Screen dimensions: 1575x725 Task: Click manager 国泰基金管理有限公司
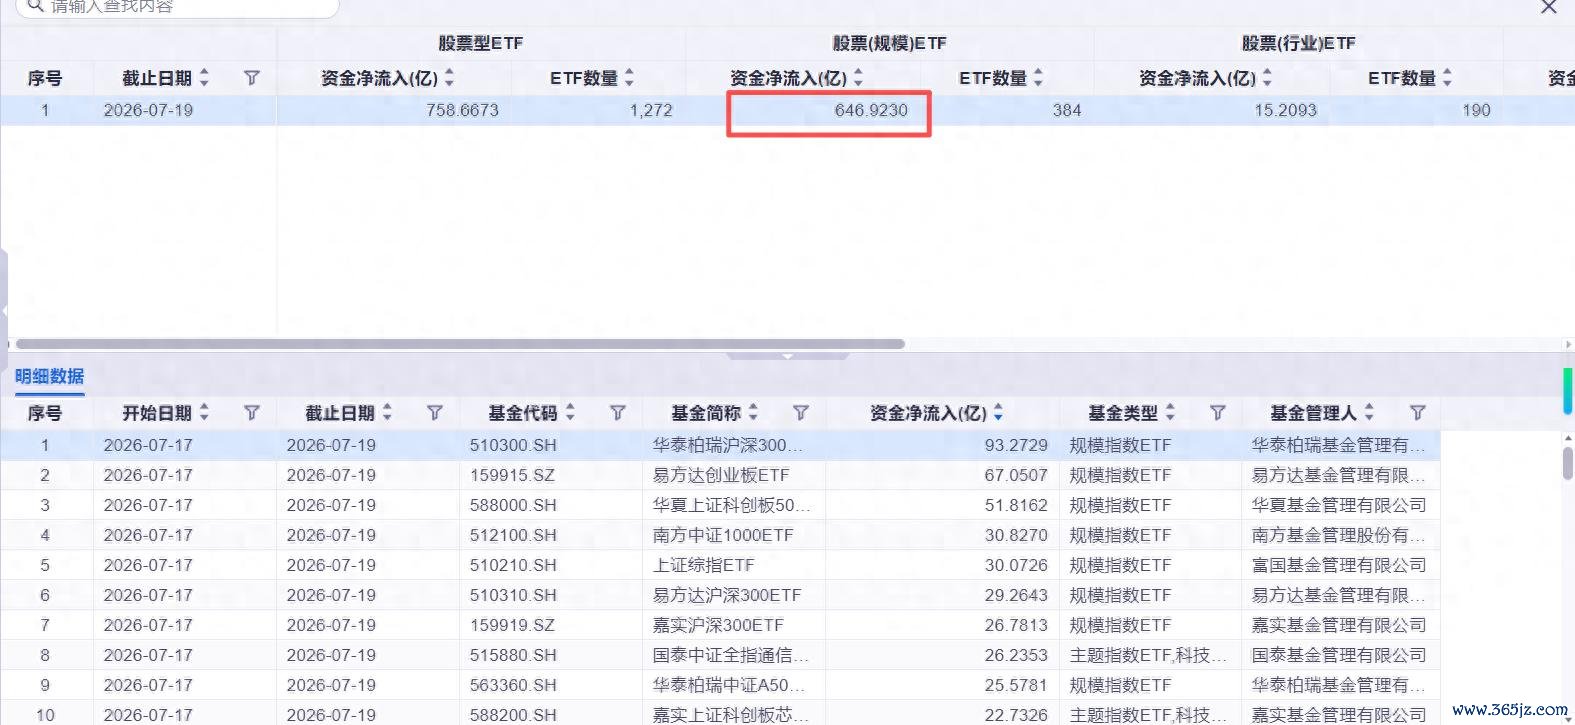pyautogui.click(x=1339, y=655)
